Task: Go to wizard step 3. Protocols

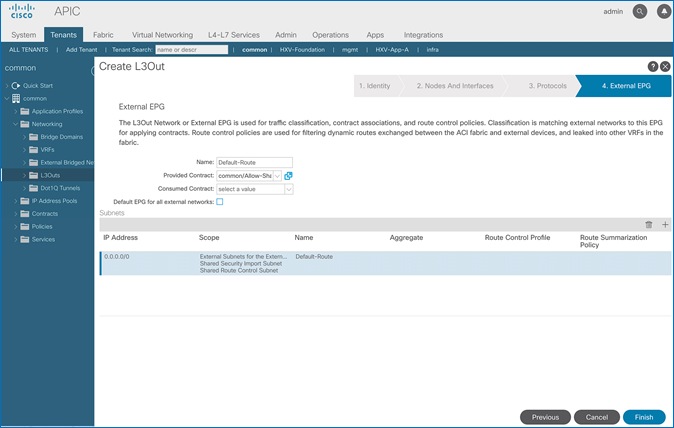Action: point(548,86)
